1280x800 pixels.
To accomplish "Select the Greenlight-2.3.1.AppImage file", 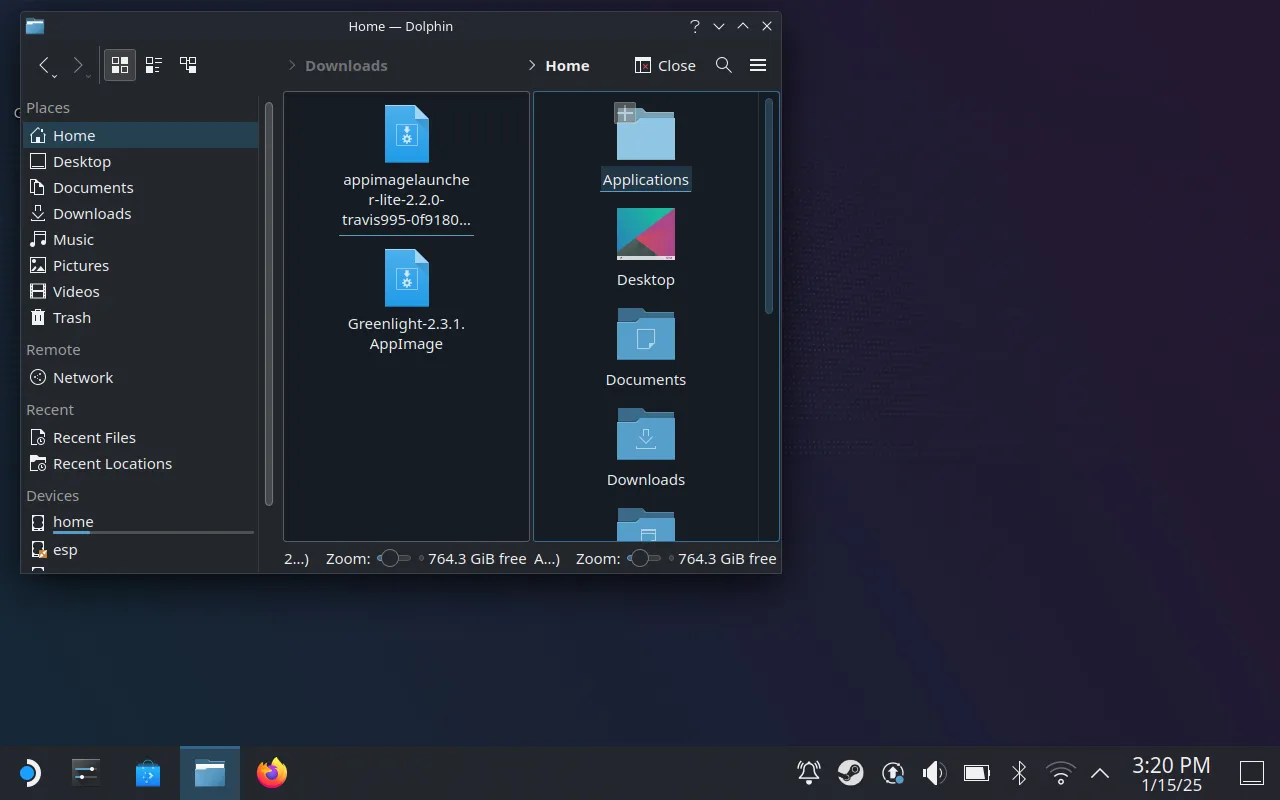I will pyautogui.click(x=406, y=278).
